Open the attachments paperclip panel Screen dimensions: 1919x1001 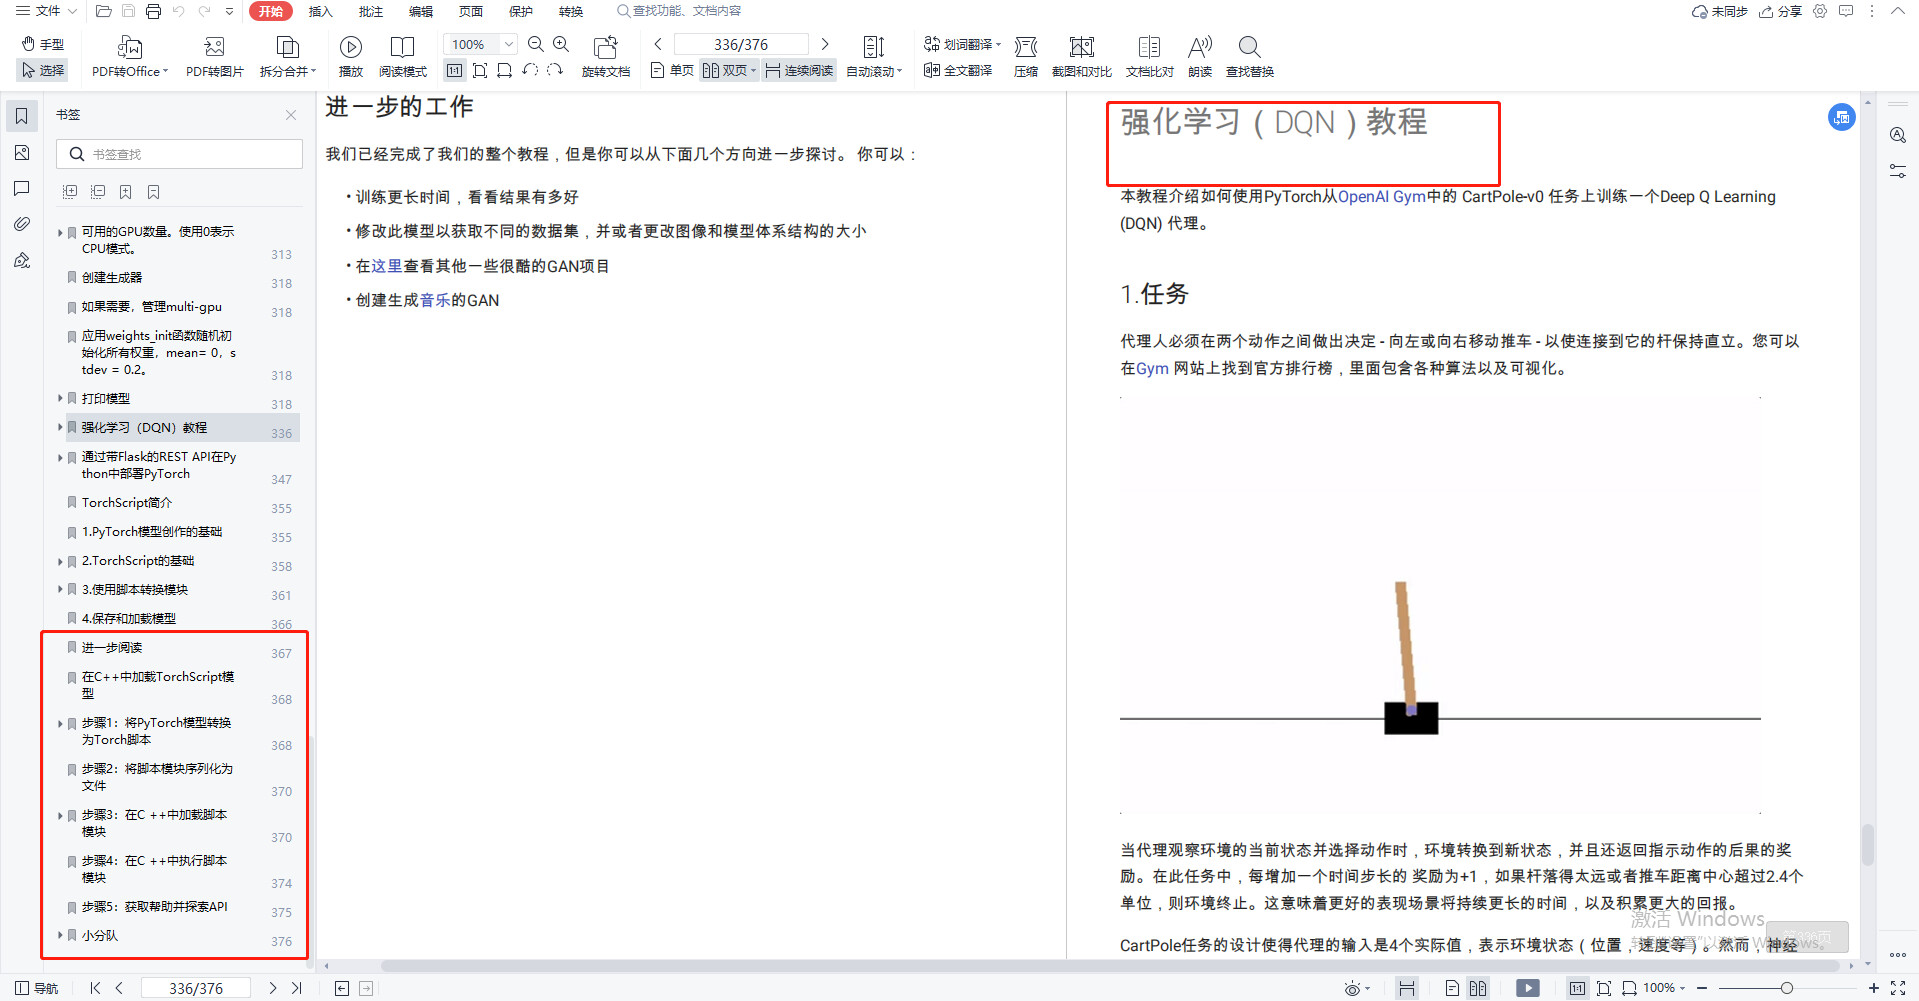coord(22,225)
